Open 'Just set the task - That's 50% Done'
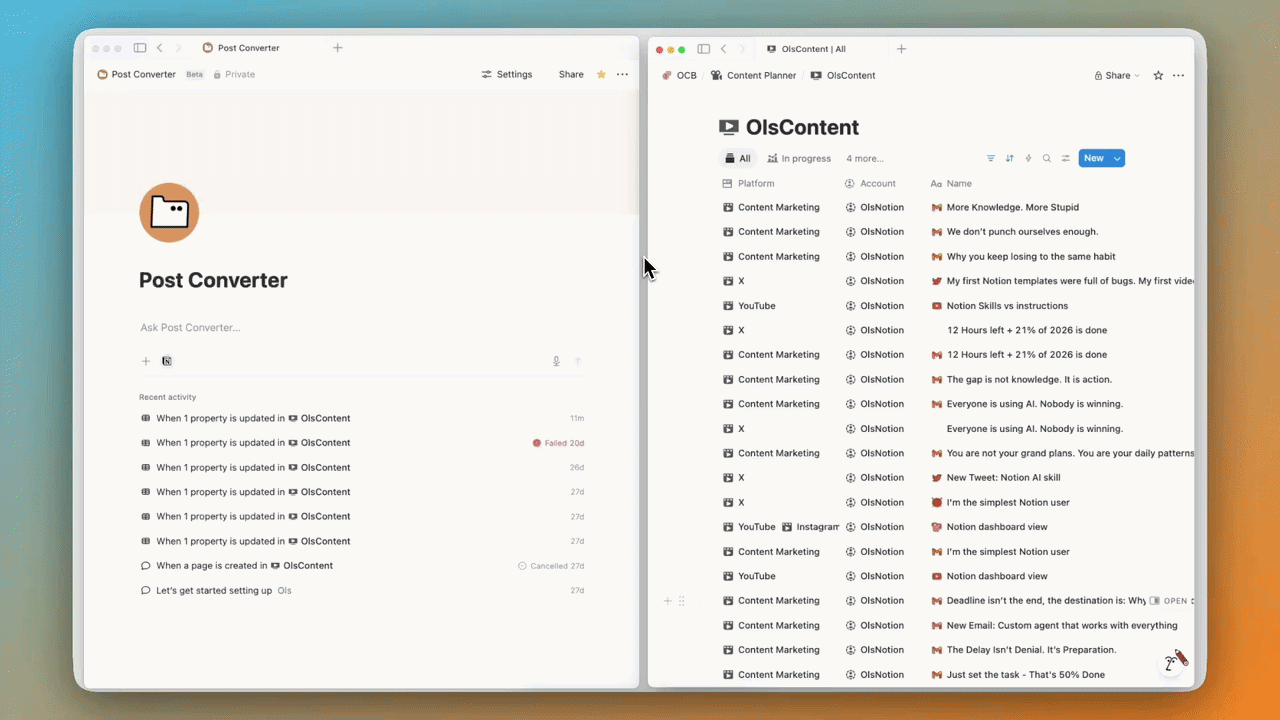The height and width of the screenshot is (720, 1280). (x=1025, y=675)
